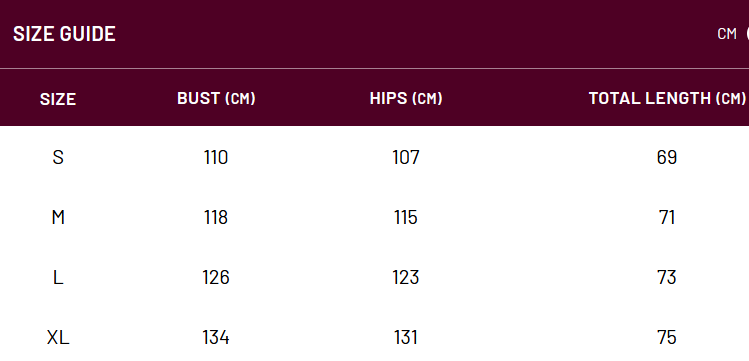Click bust value 110
749x361 pixels.
(216, 157)
